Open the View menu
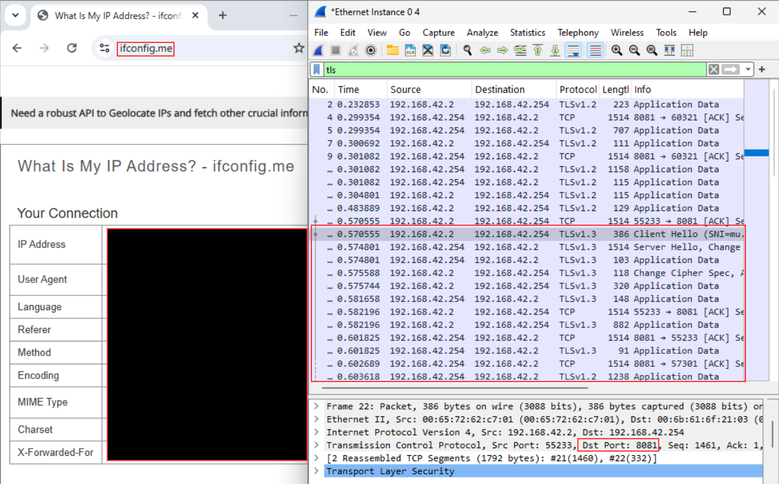The image size is (779, 484). pyautogui.click(x=377, y=32)
